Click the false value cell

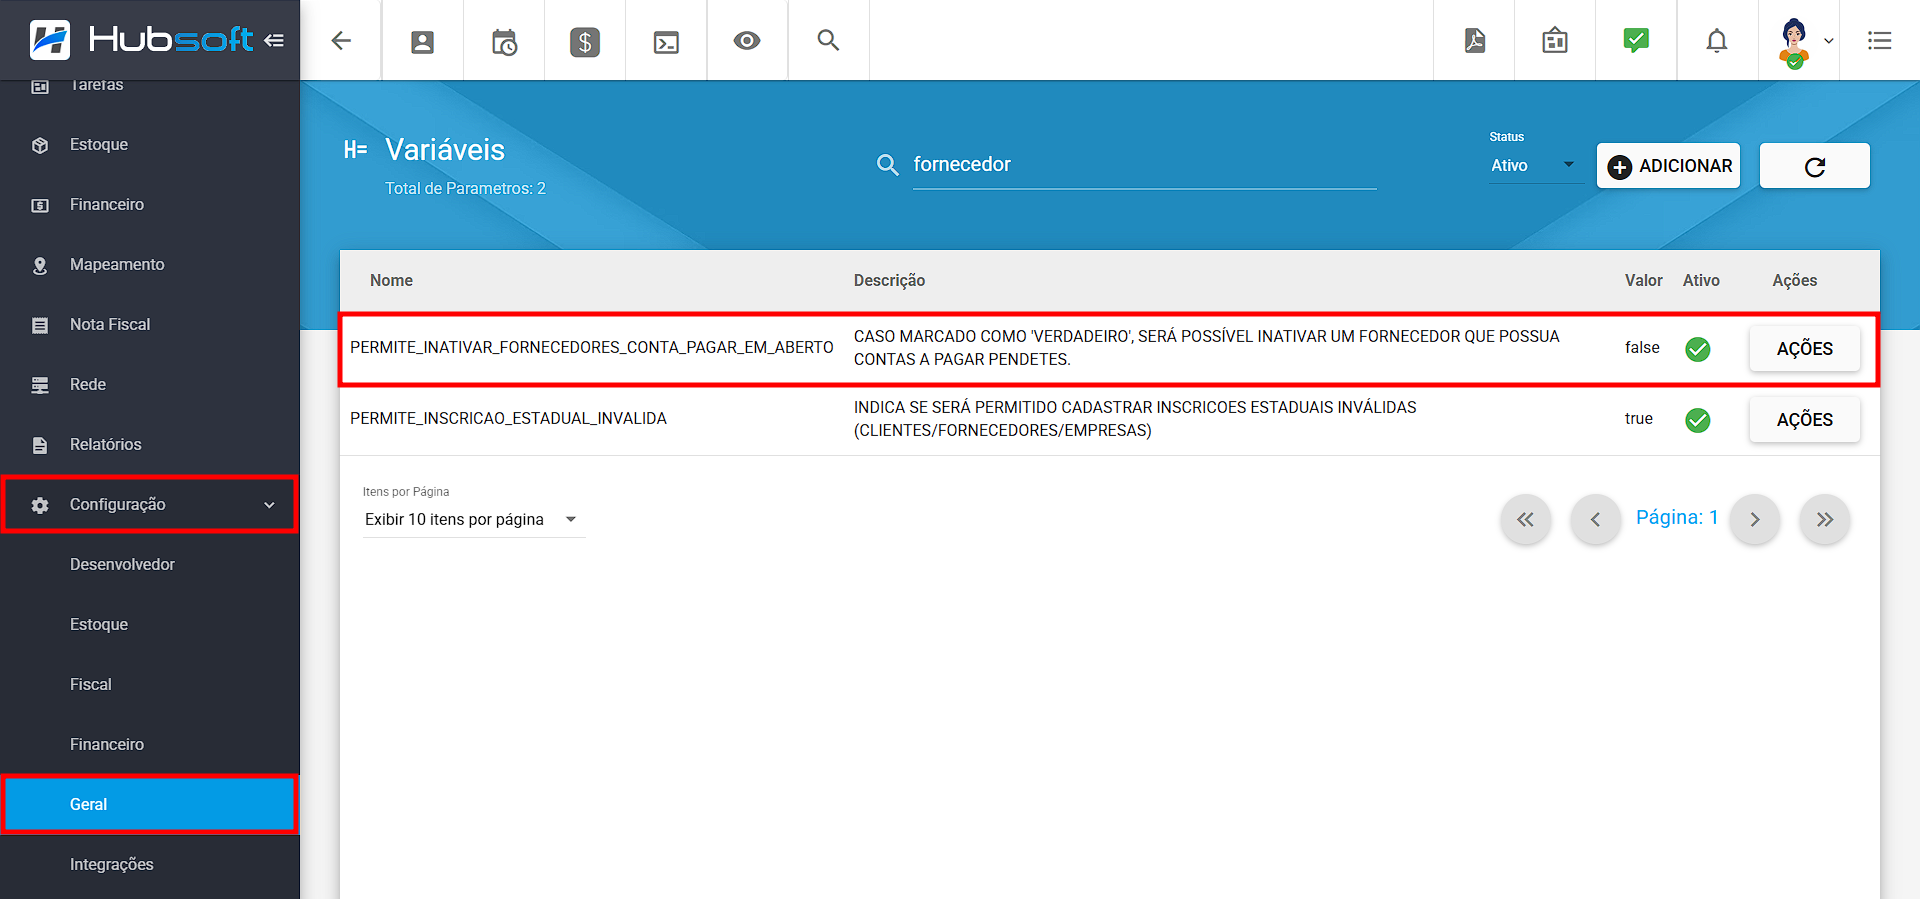pos(1642,348)
